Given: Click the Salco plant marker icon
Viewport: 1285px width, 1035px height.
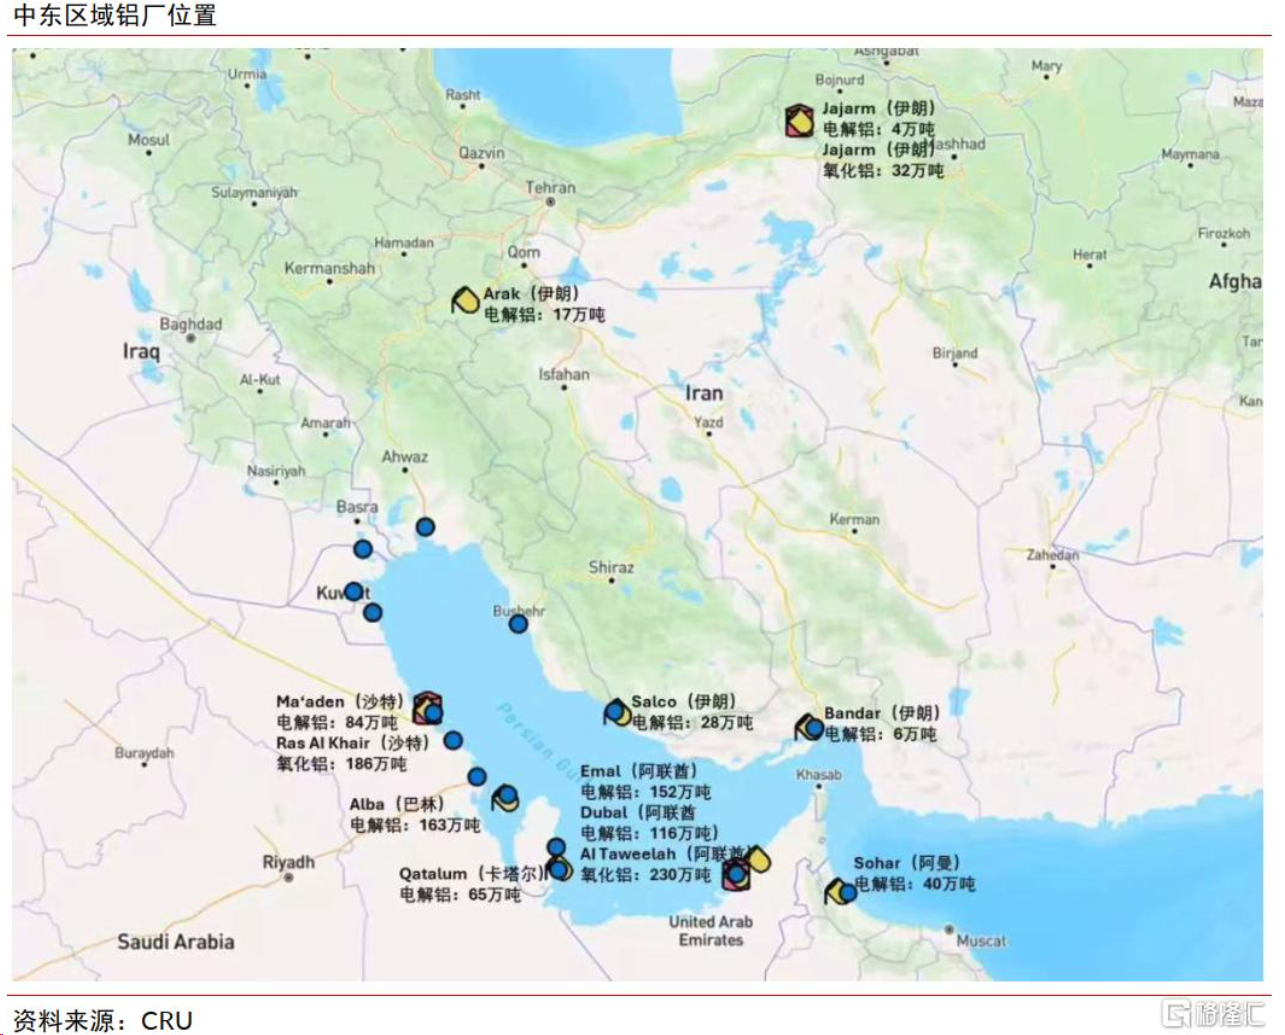Looking at the screenshot, I should click(x=617, y=712).
